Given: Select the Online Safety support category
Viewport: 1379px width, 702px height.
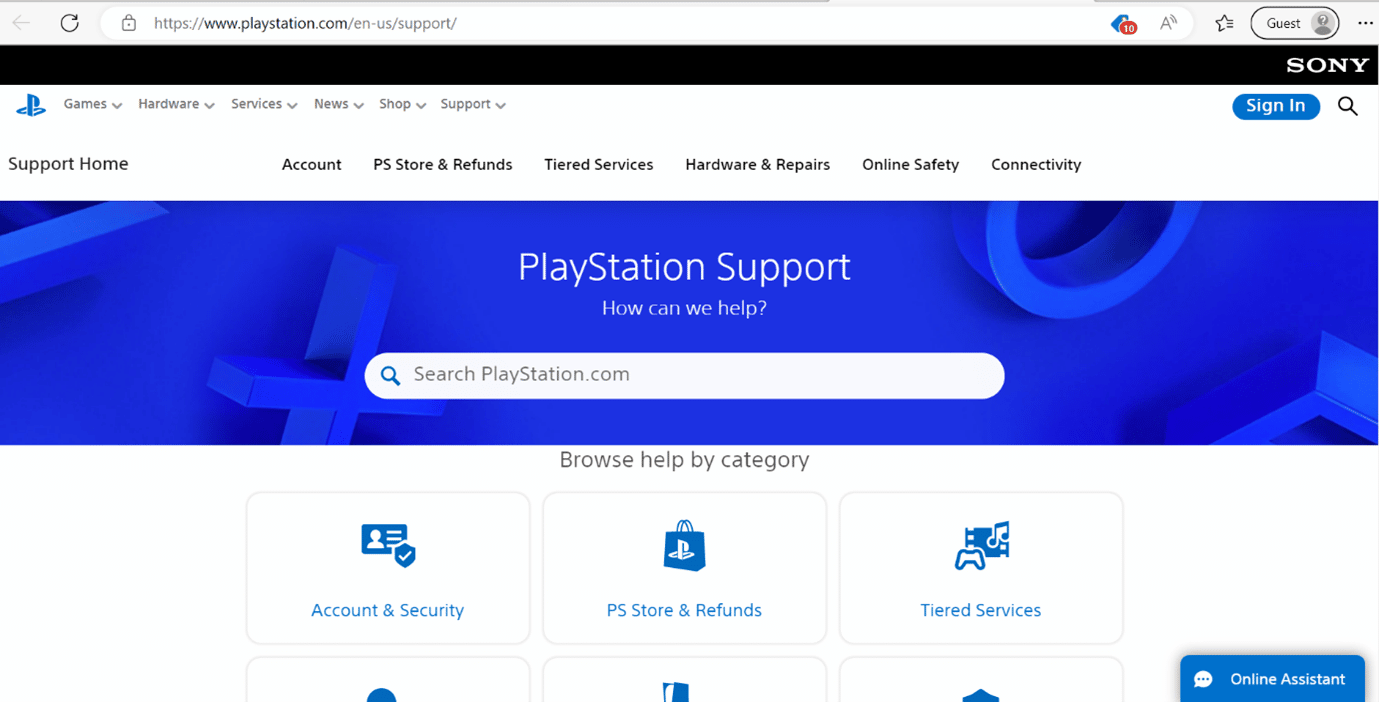Looking at the screenshot, I should pos(910,164).
